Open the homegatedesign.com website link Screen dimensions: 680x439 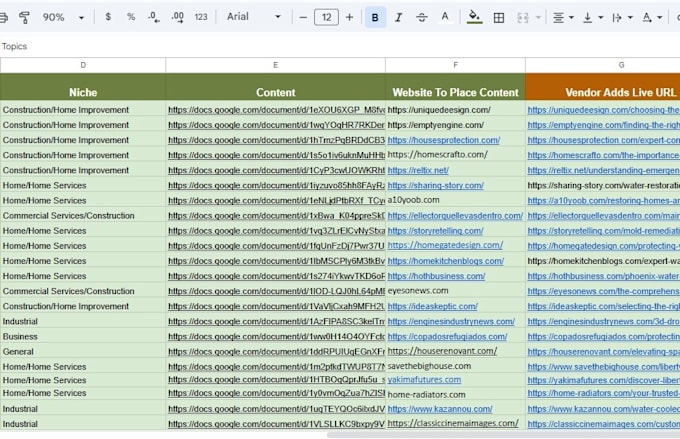click(445, 245)
